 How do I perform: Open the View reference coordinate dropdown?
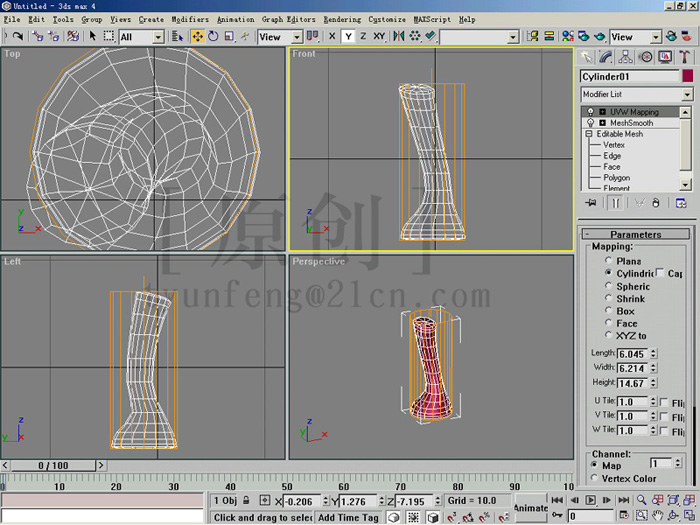coord(296,37)
